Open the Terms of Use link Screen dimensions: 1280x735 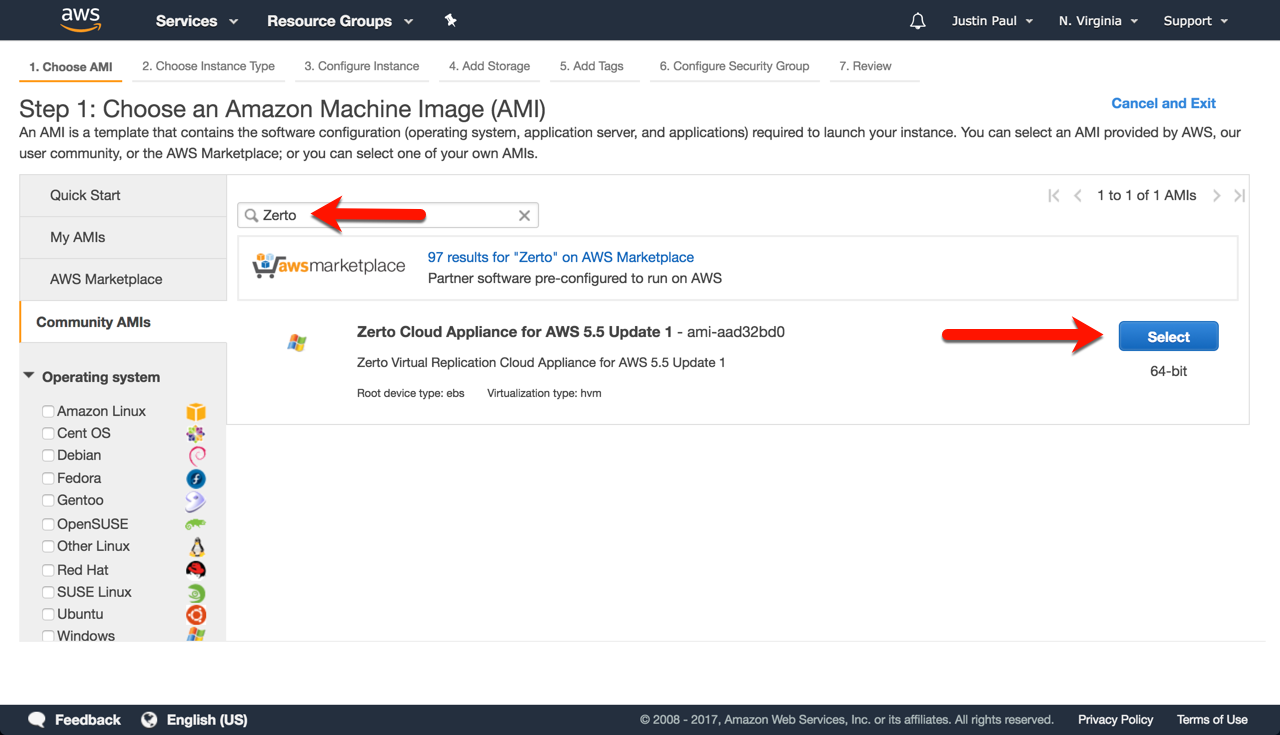[1212, 719]
